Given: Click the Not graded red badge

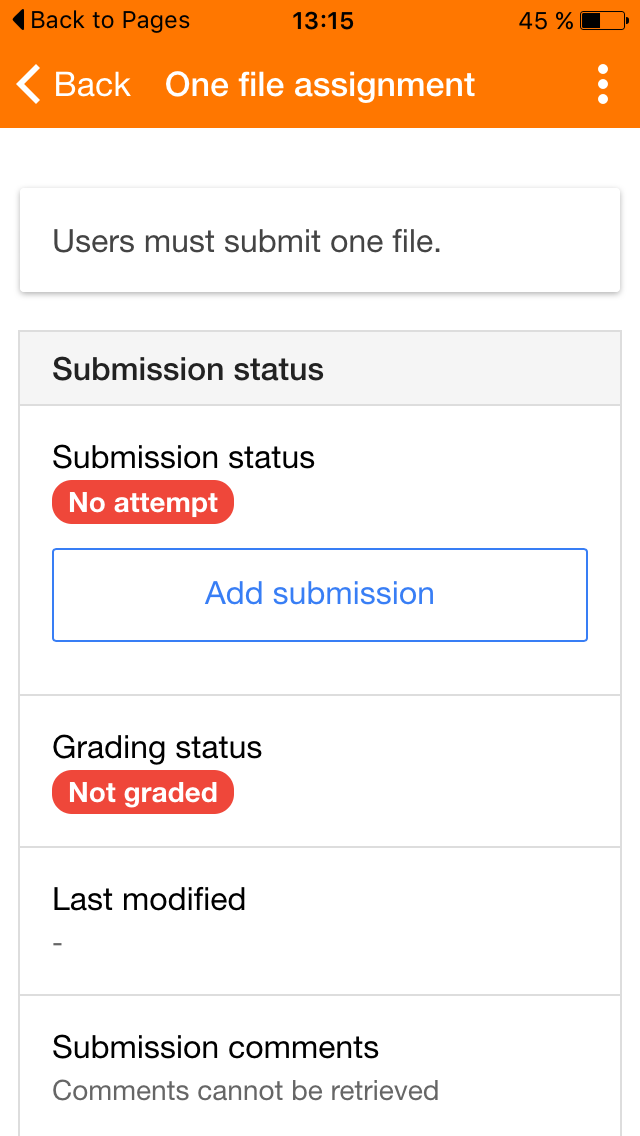Looking at the screenshot, I should coord(143,792).
